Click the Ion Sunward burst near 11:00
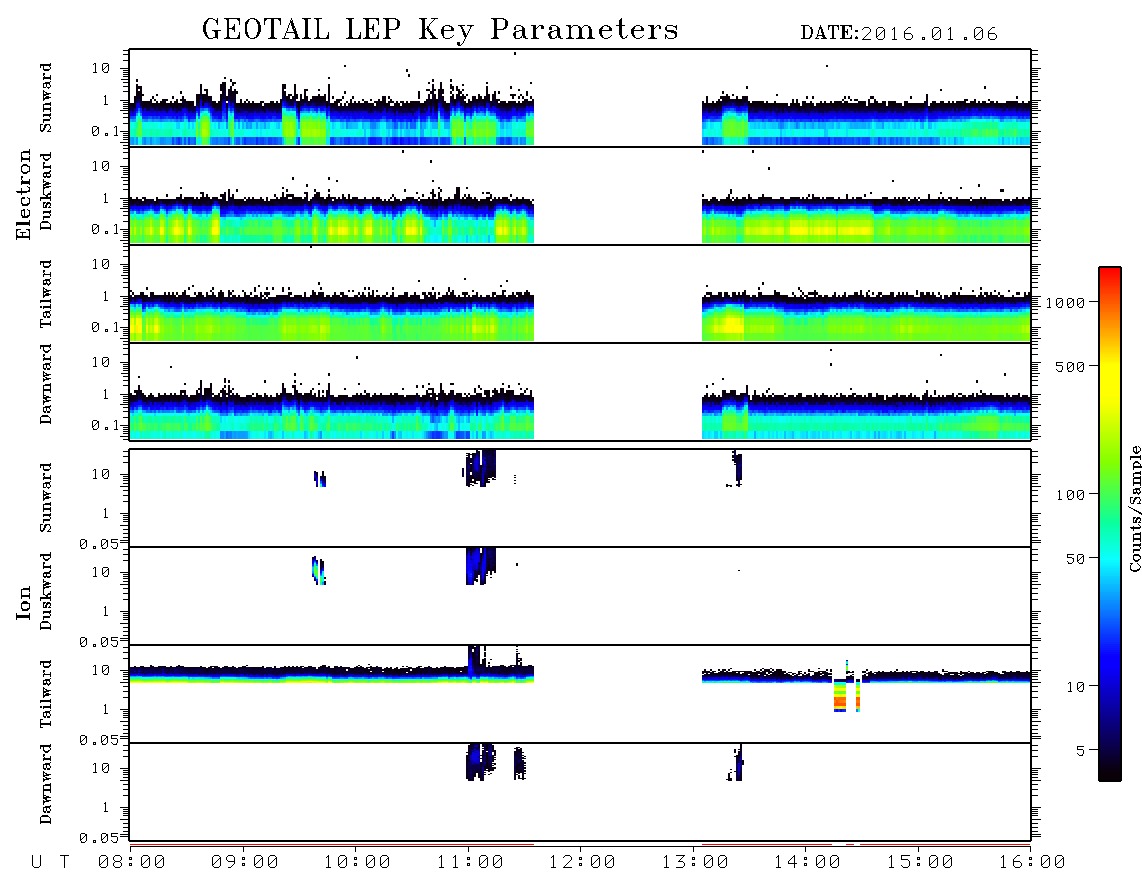Viewport: 1142px width, 880px height. (480, 468)
